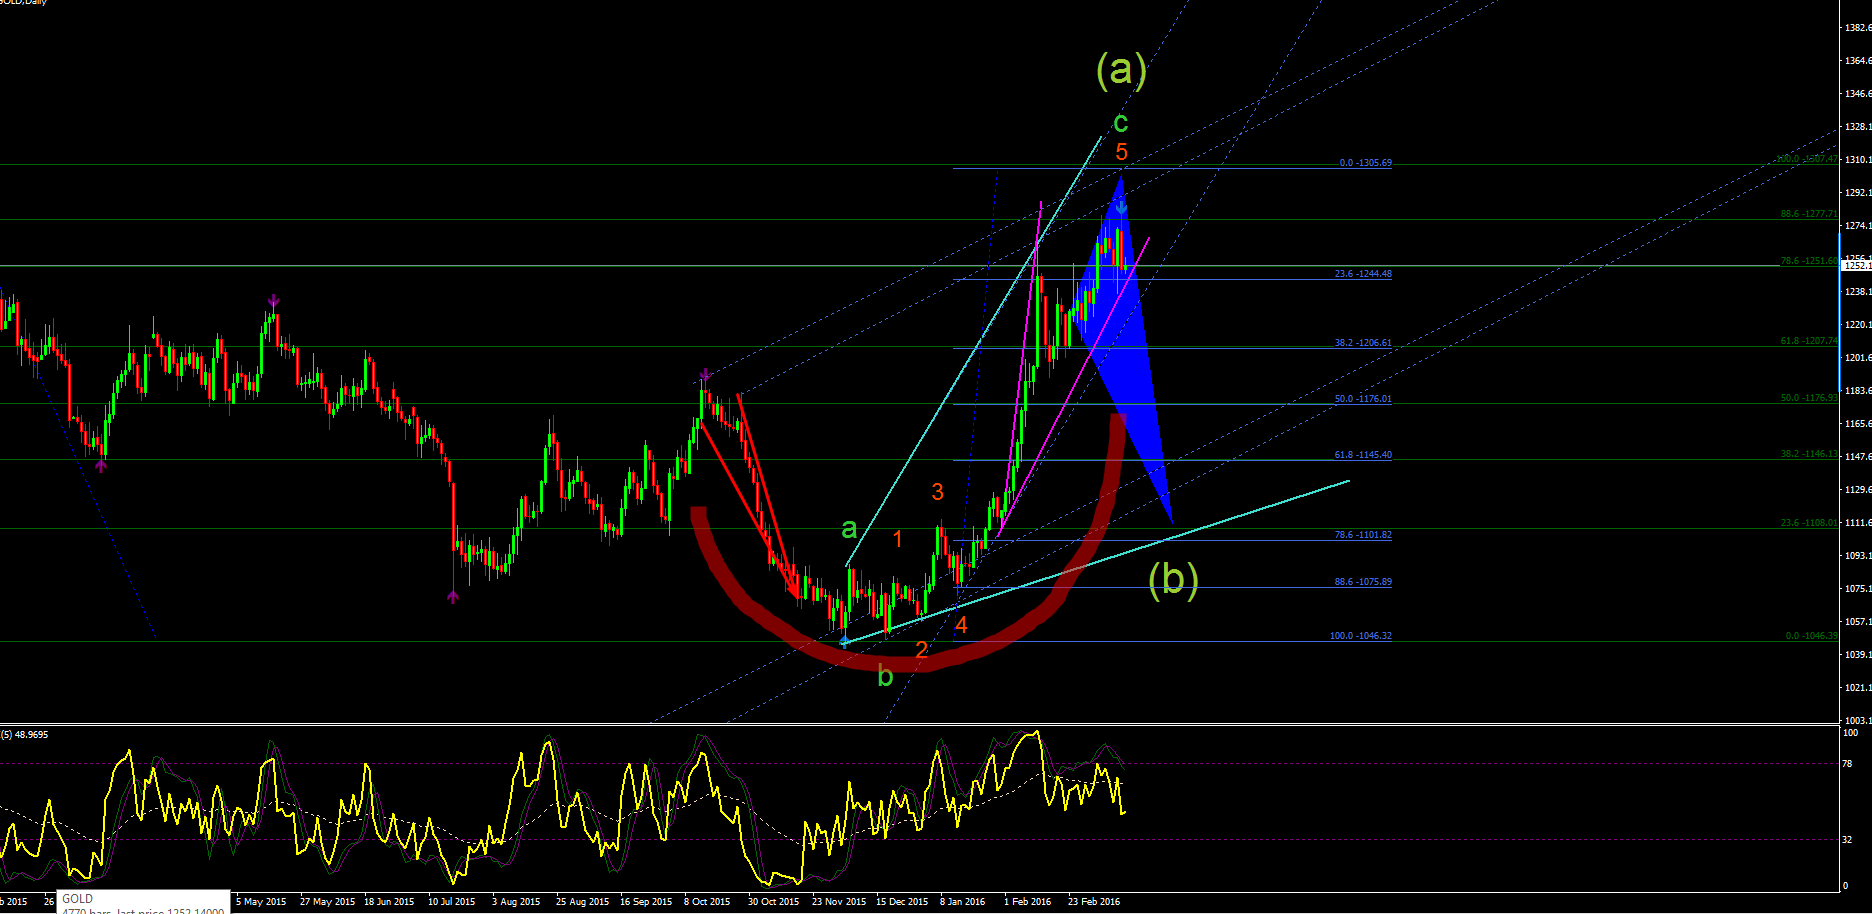Select the "23 Feb 2016" date label
1872x914 pixels.
pyautogui.click(x=1094, y=902)
